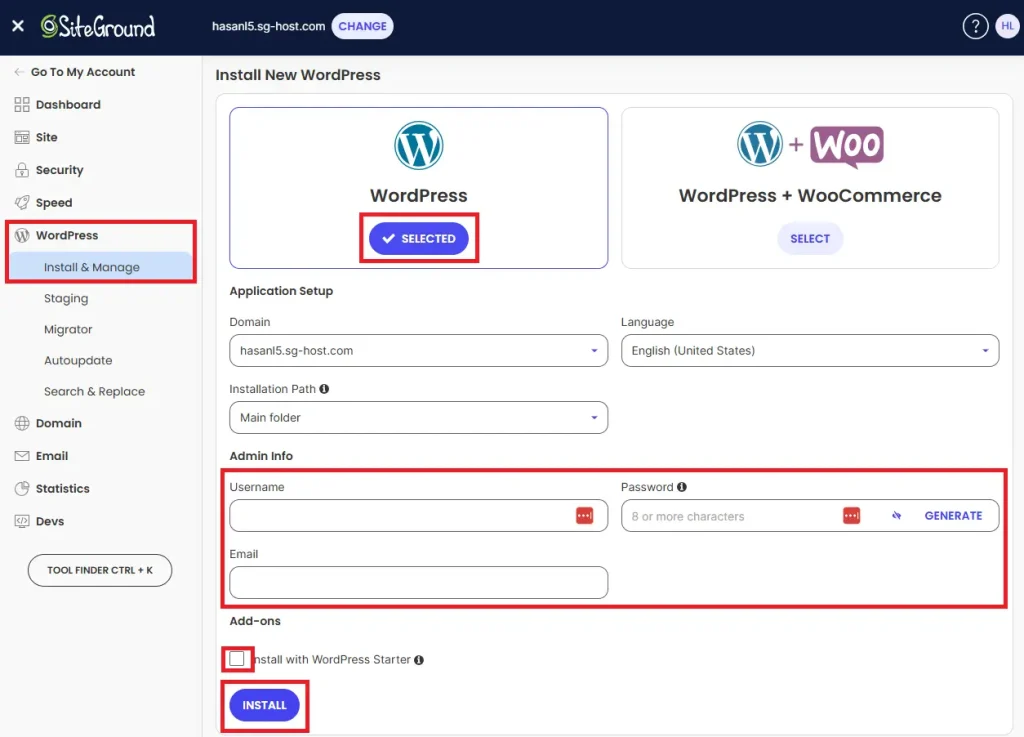The width and height of the screenshot is (1024, 737).
Task: Click the hasanl5.sg-host.com site name in header
Action: click(268, 26)
